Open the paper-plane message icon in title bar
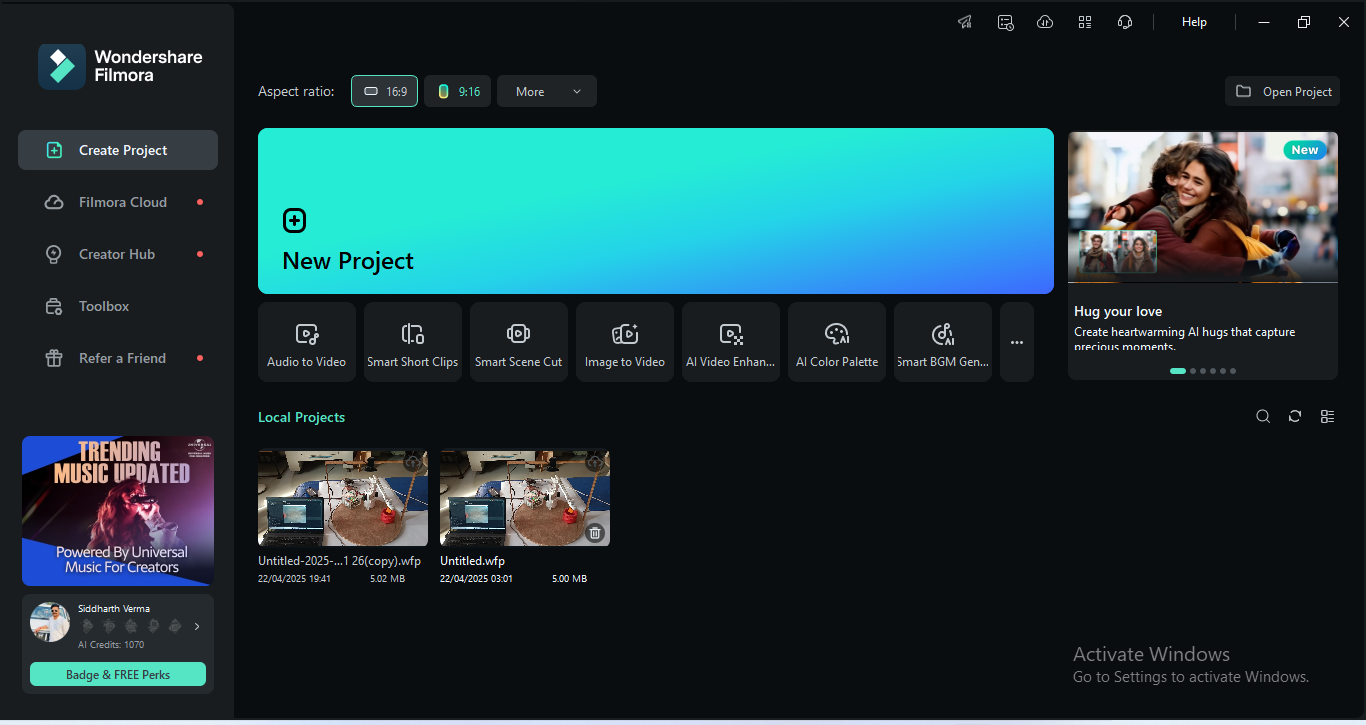Viewport: 1366px width, 725px height. 965,22
